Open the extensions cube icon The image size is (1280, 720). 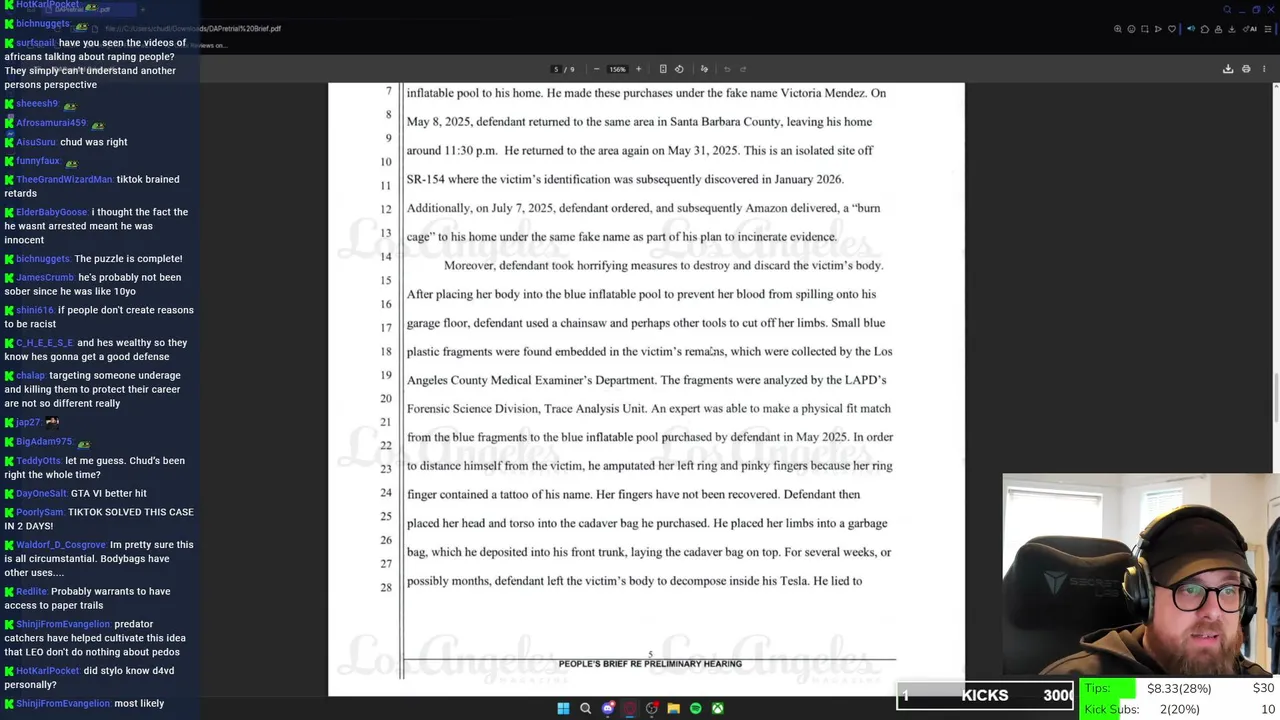pos(1204,29)
